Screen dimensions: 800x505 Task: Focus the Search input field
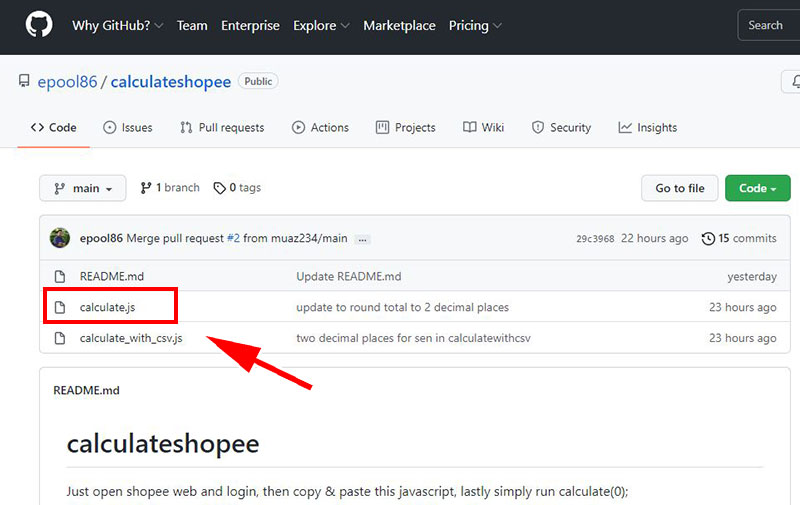point(769,25)
